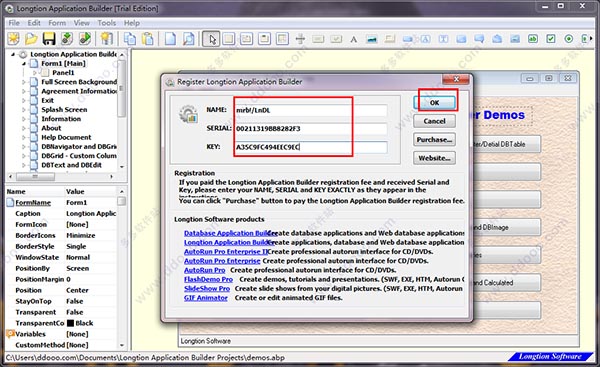Screen dimensions: 600x367
Task: Select the arrow pointer tool
Action: 211,39
